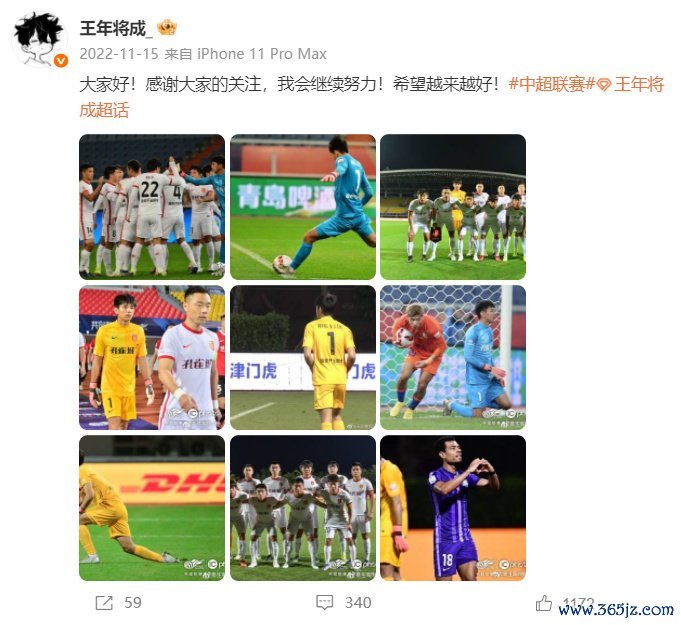Open the user's profile avatar
The height and width of the screenshot is (625, 681).
(x=39, y=40)
